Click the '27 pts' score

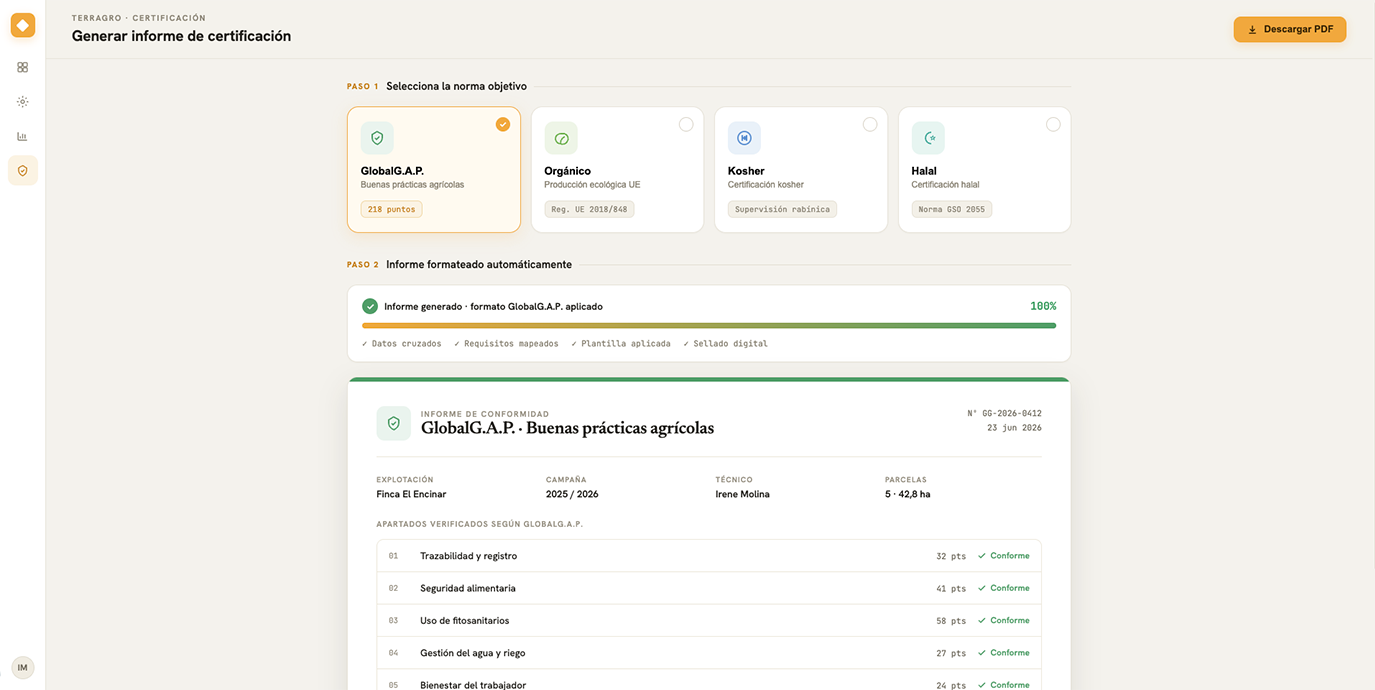coord(951,653)
